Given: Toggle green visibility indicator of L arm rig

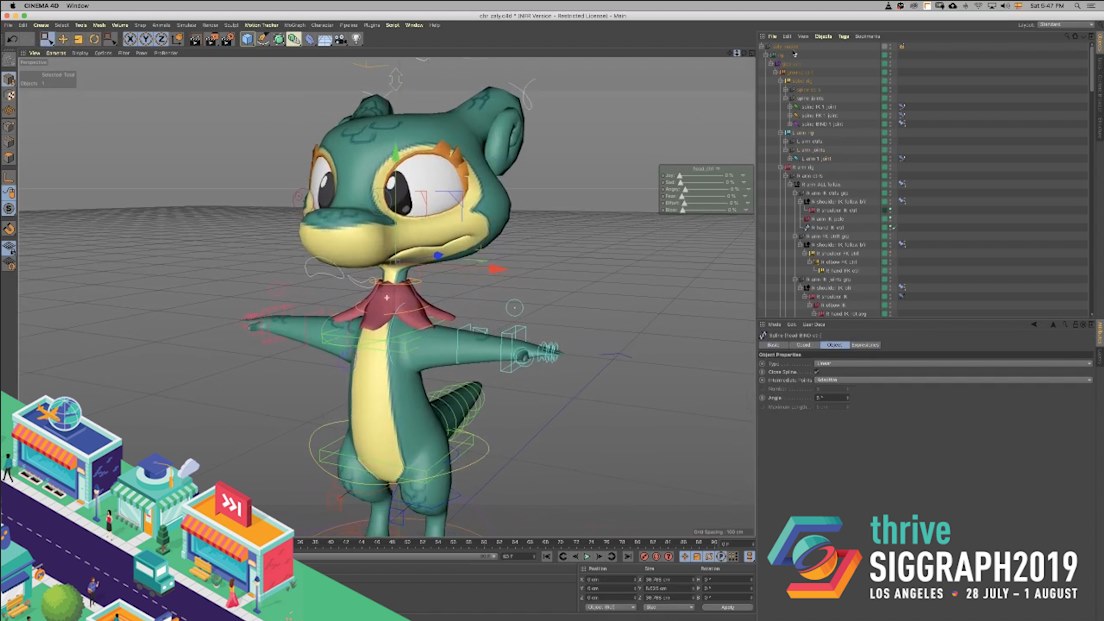Looking at the screenshot, I should point(885,132).
